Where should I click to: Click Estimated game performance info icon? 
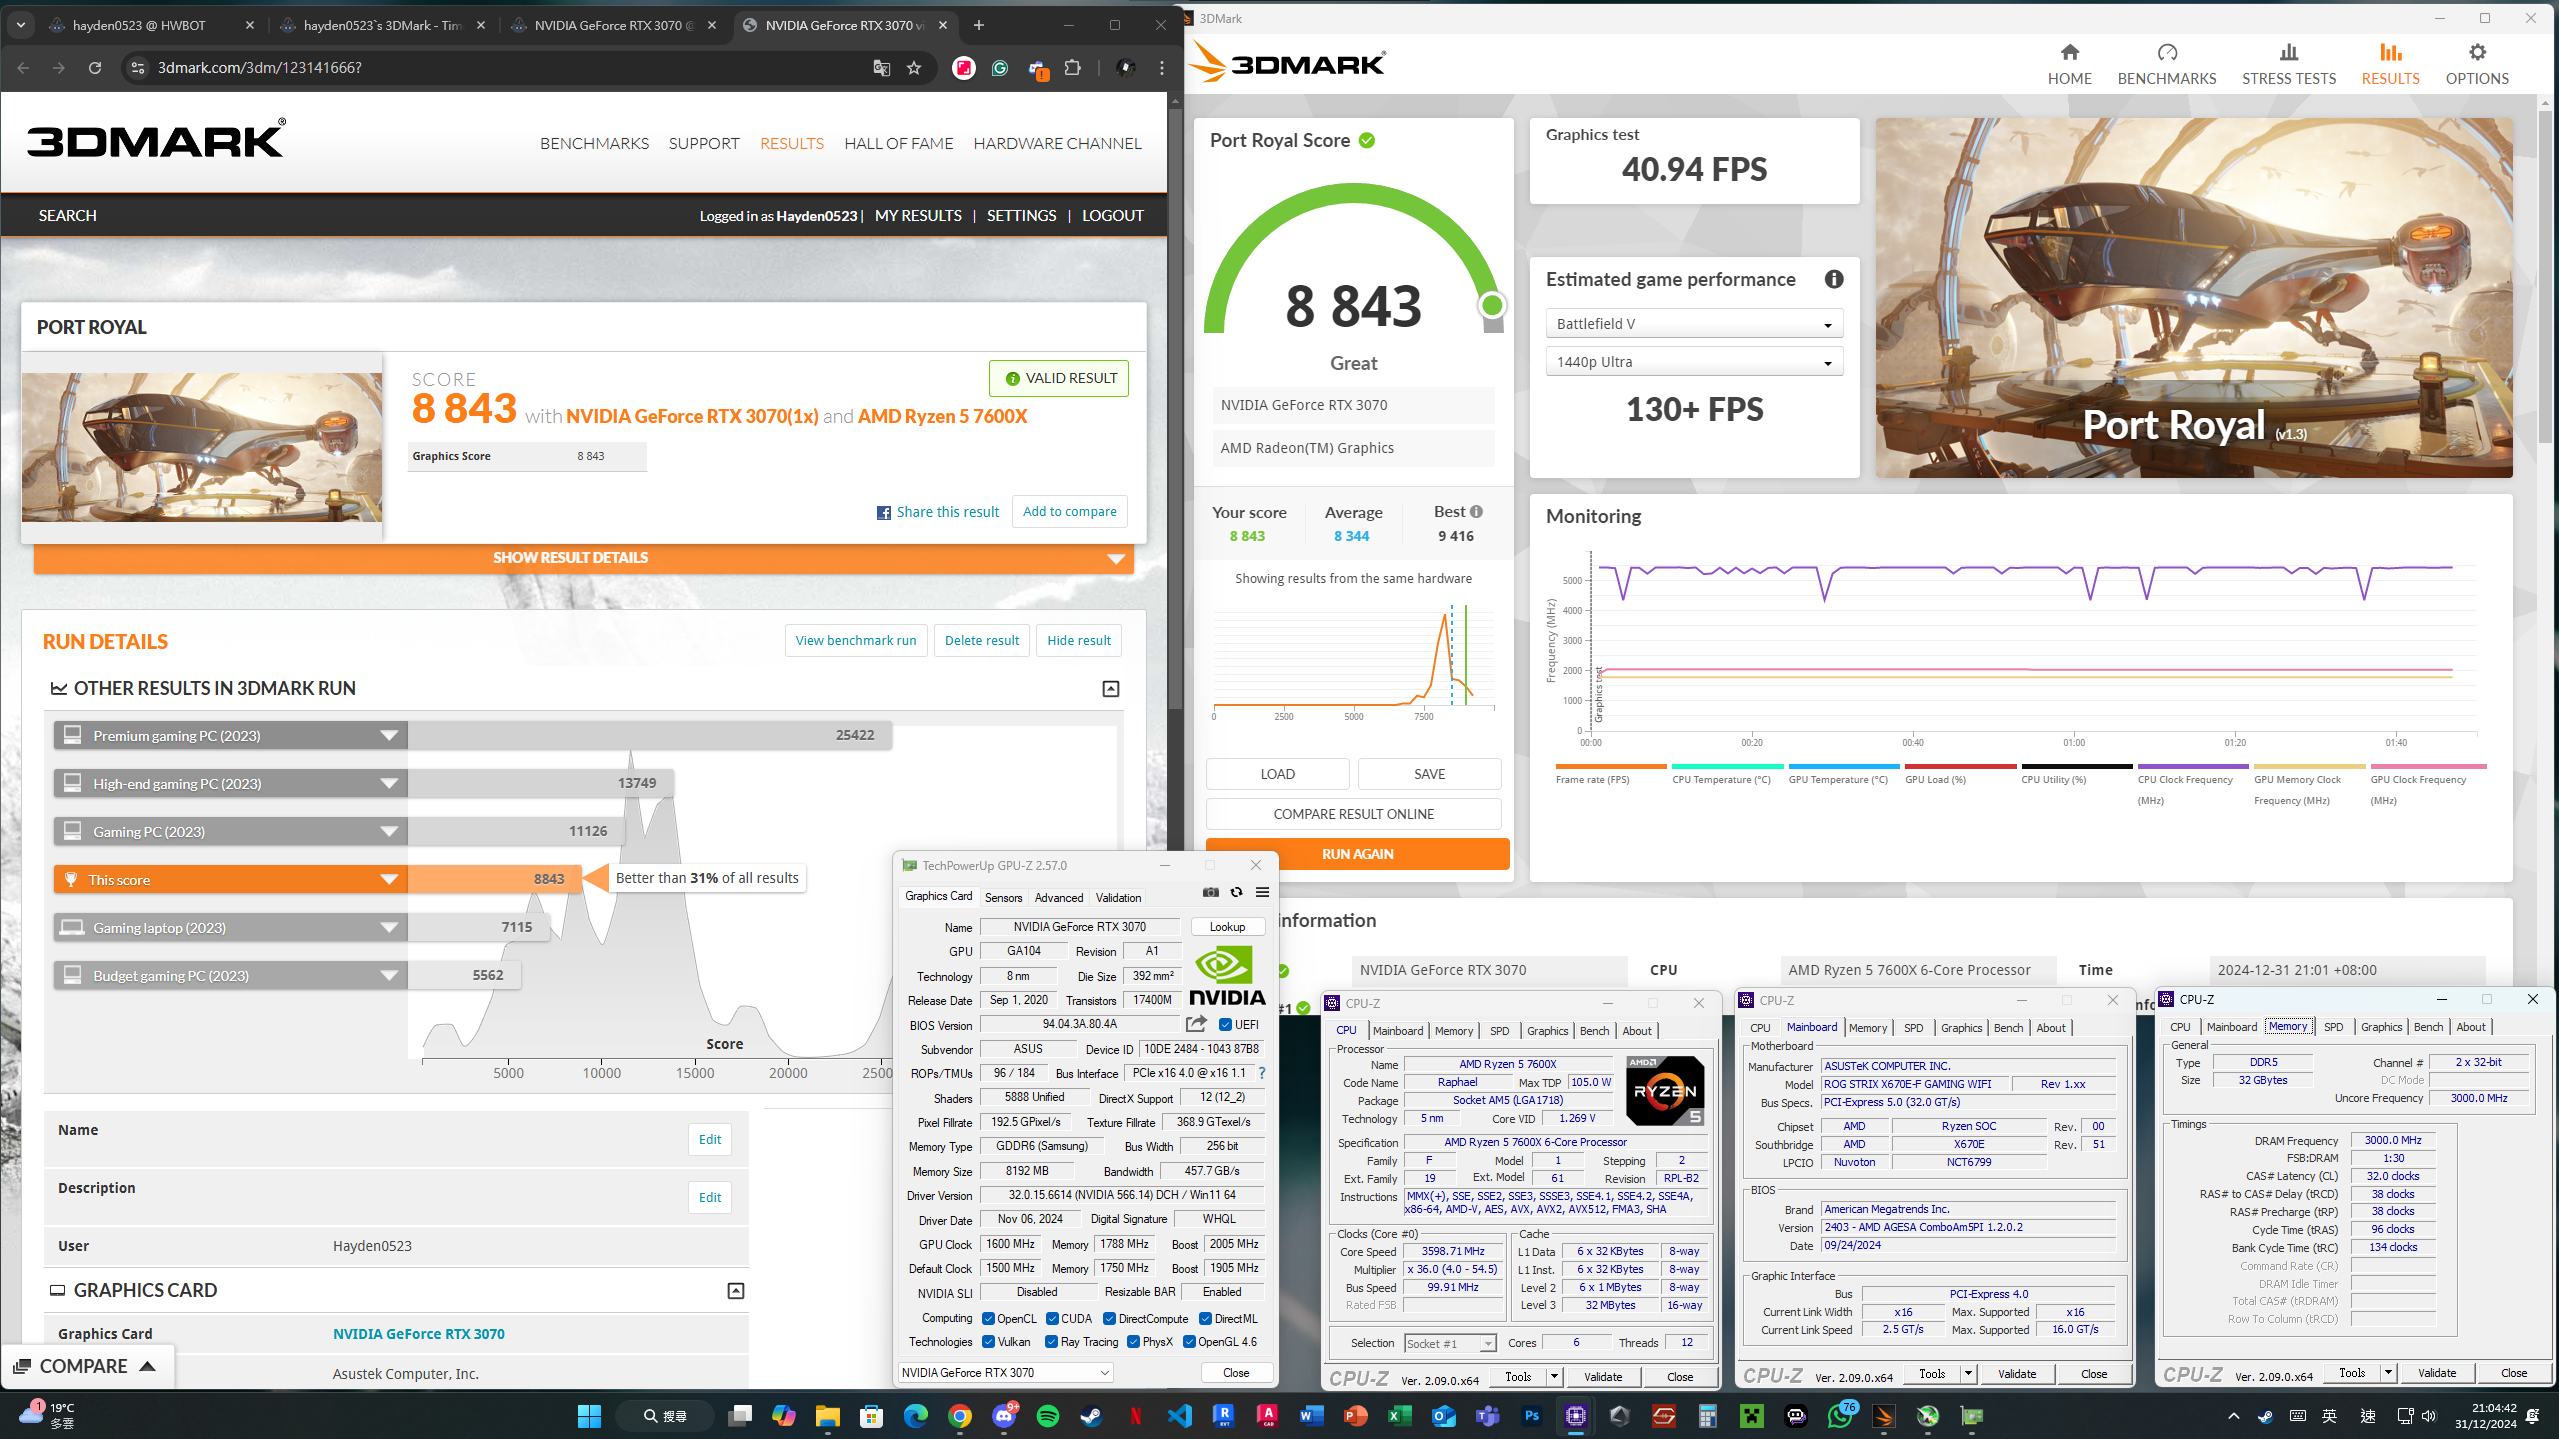pyautogui.click(x=1833, y=279)
